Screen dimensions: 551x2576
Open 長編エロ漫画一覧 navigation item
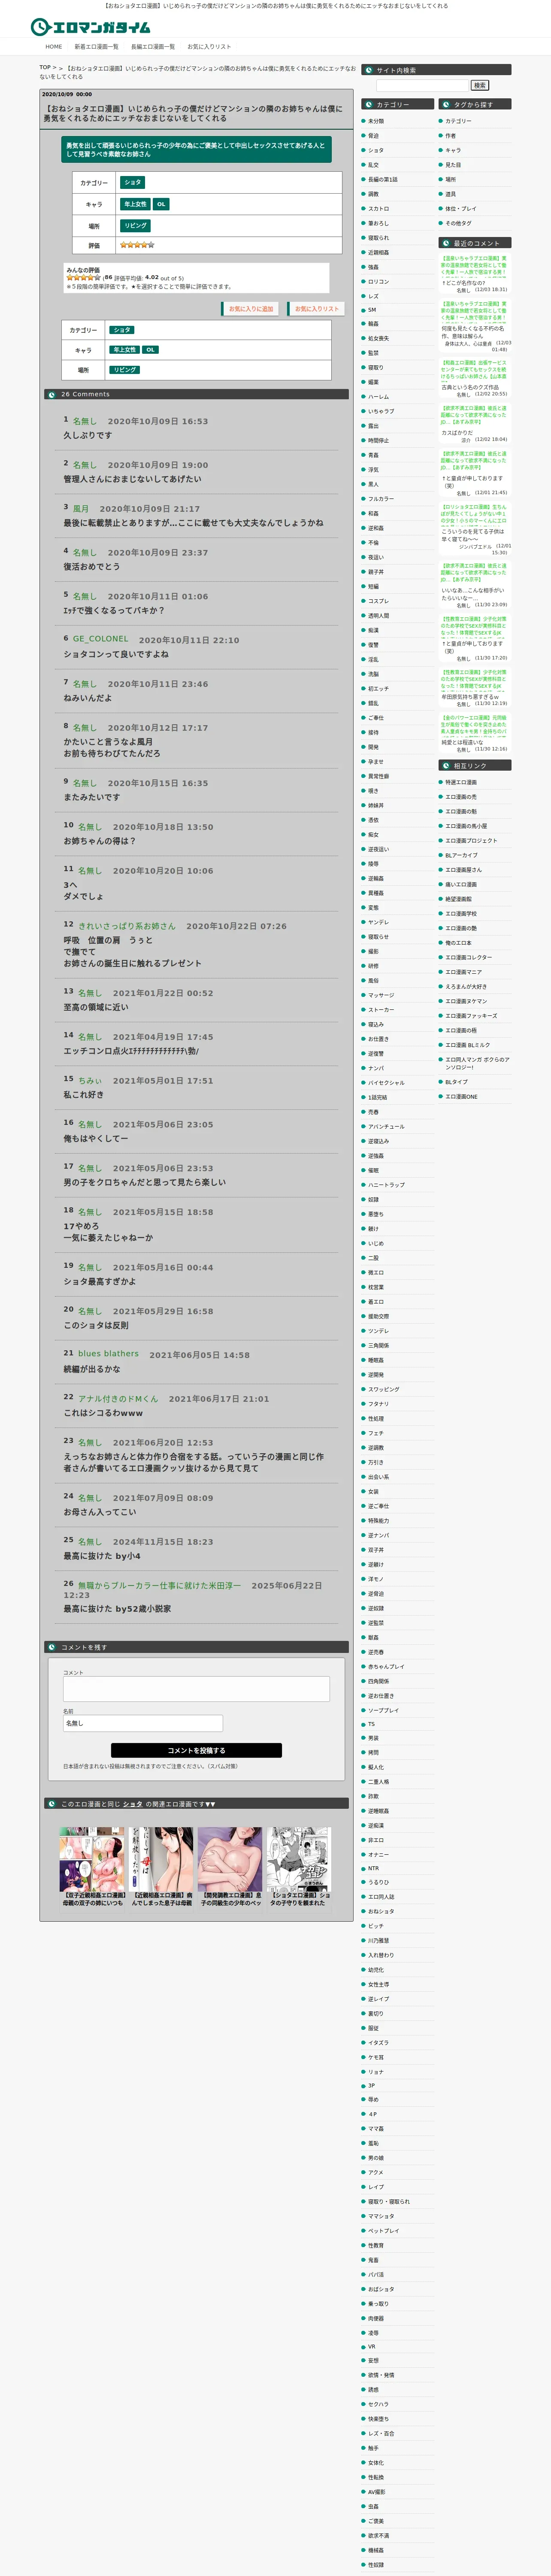(153, 47)
